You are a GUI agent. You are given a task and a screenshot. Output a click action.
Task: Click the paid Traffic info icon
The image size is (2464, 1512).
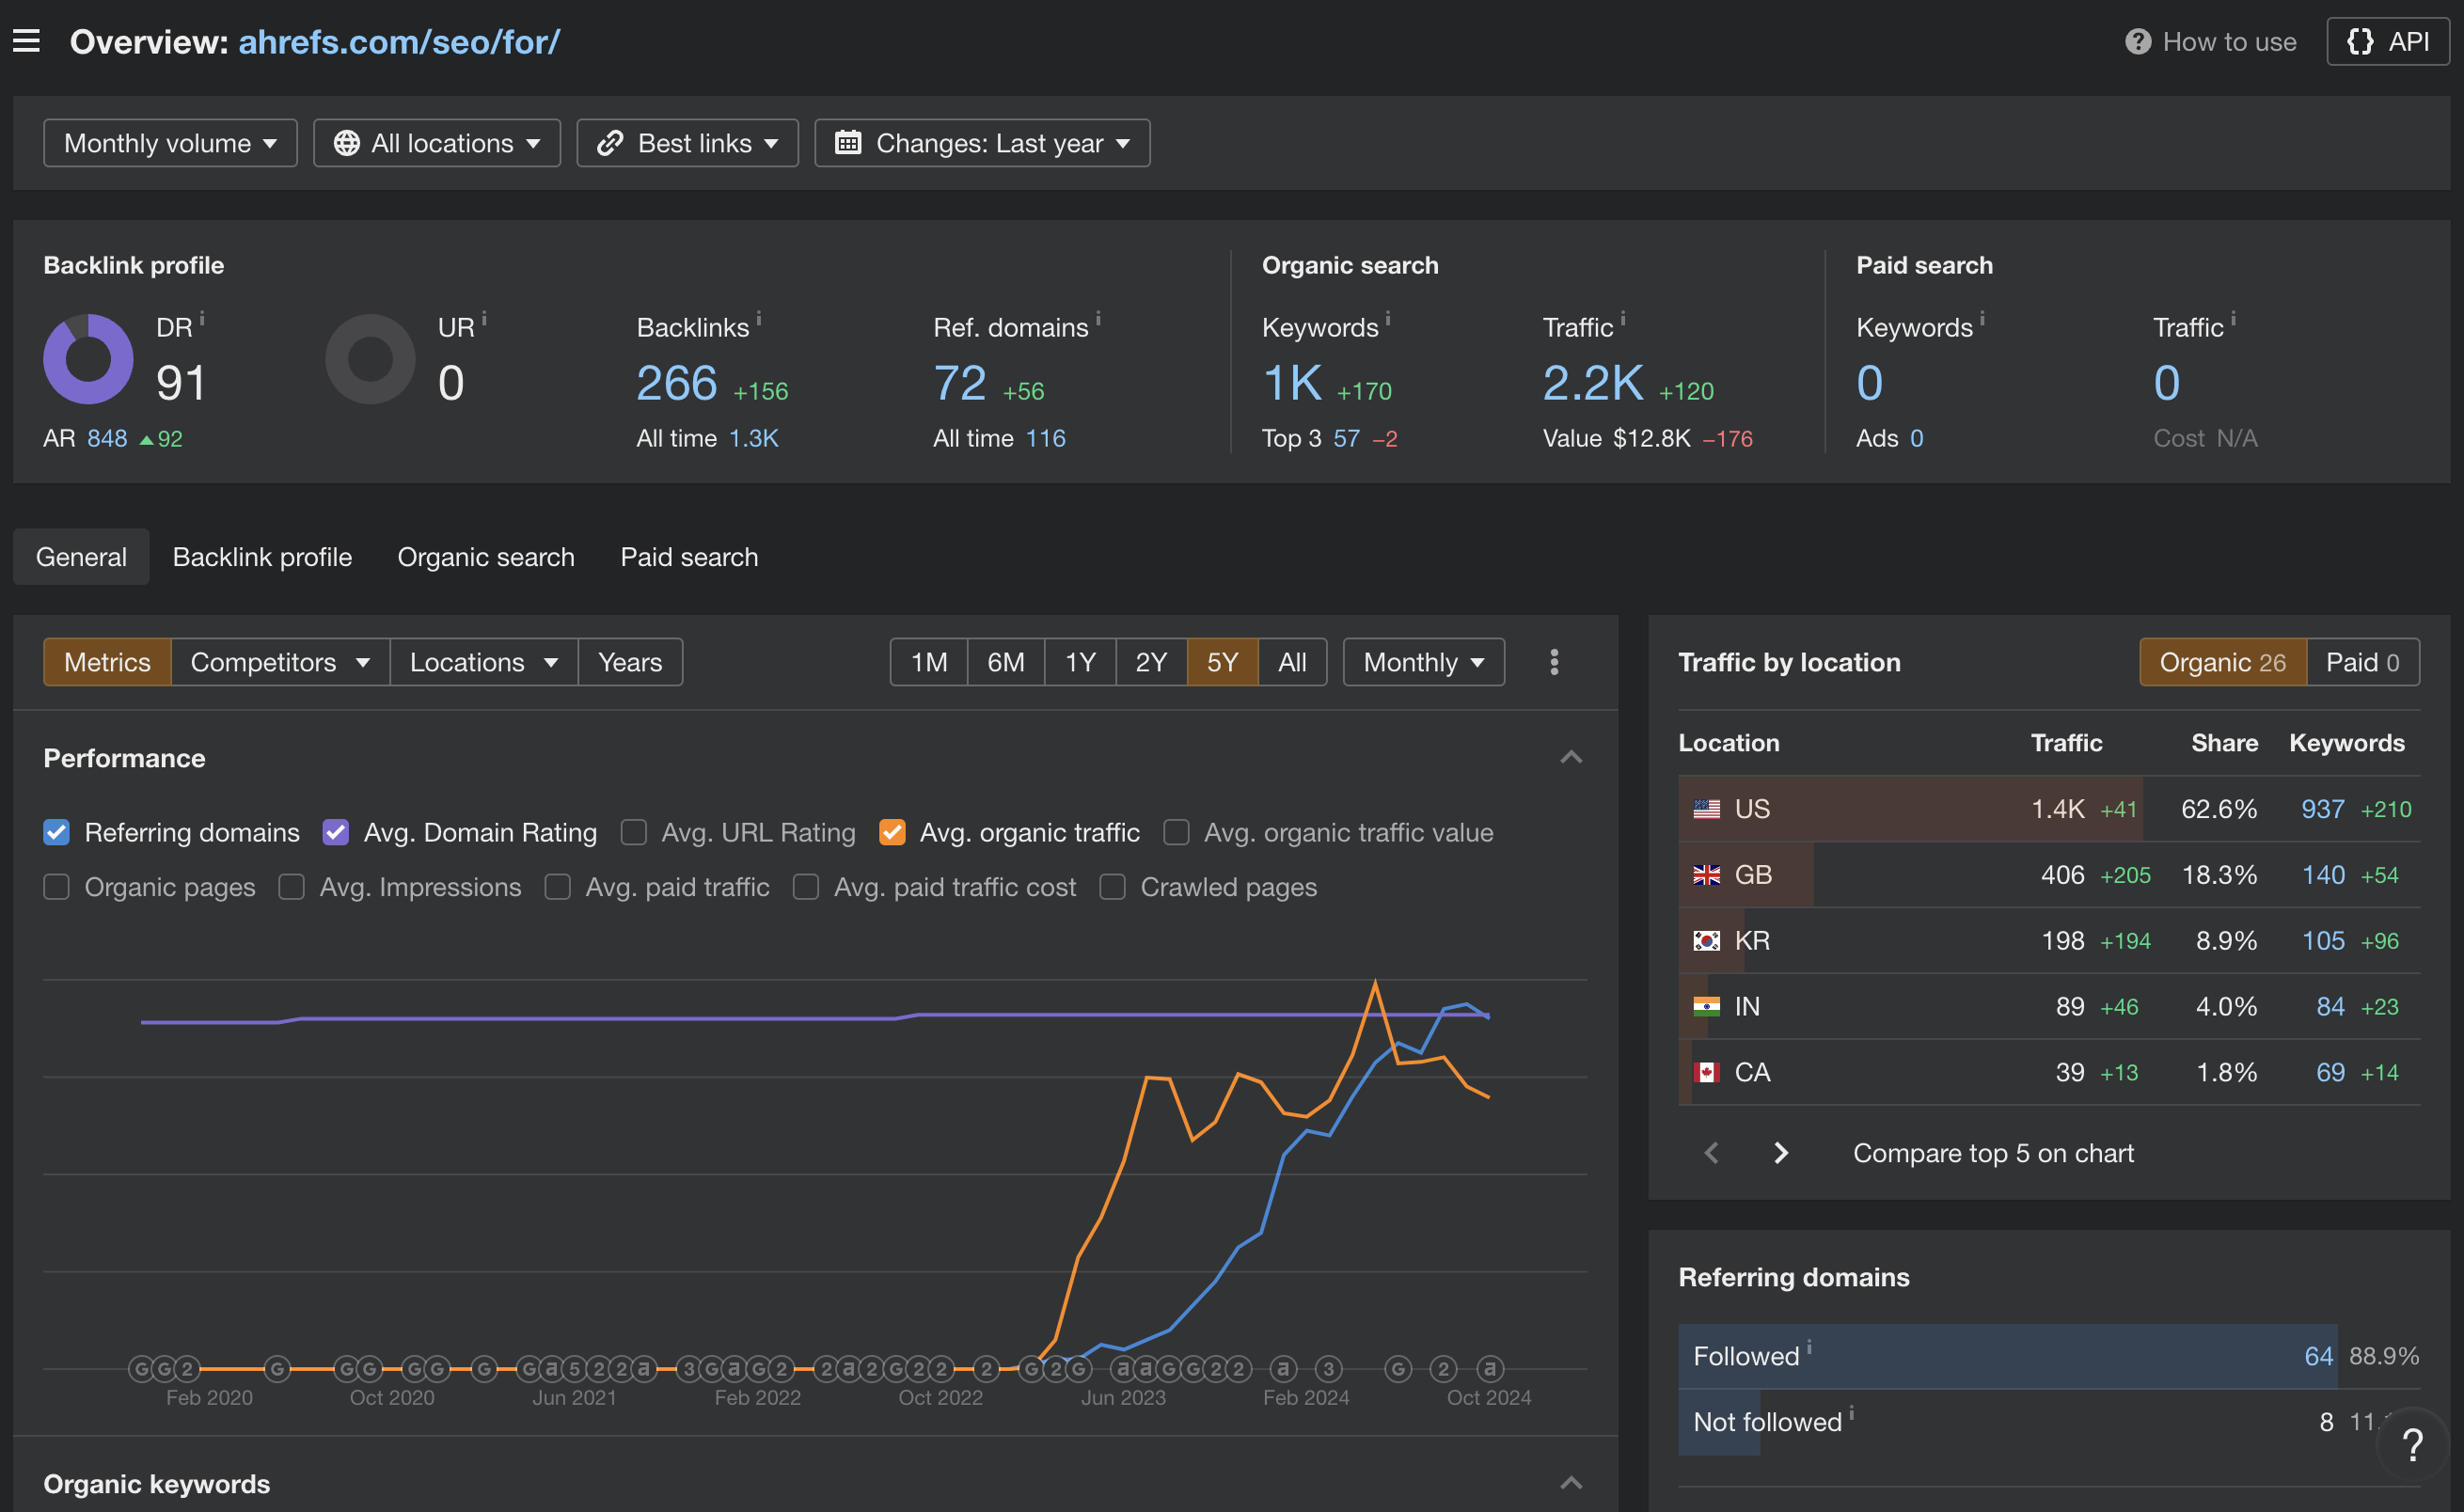(2233, 319)
